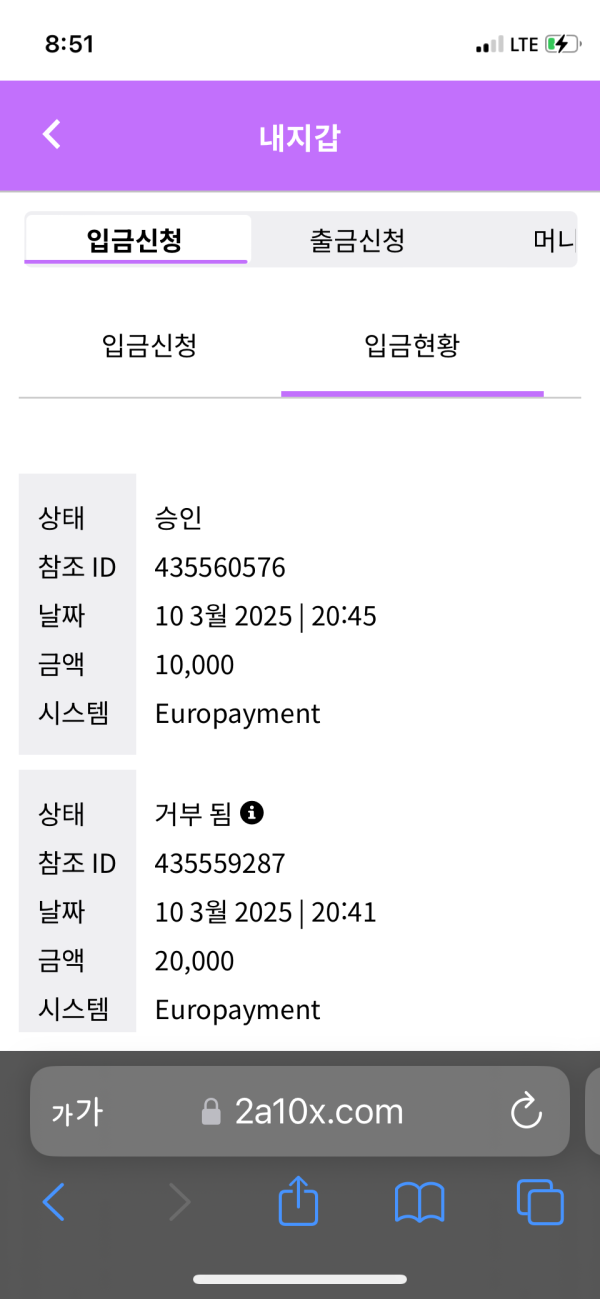The width and height of the screenshot is (600, 1299).
Task: Tap the Safari reload page icon
Action: pyautogui.click(x=526, y=1111)
